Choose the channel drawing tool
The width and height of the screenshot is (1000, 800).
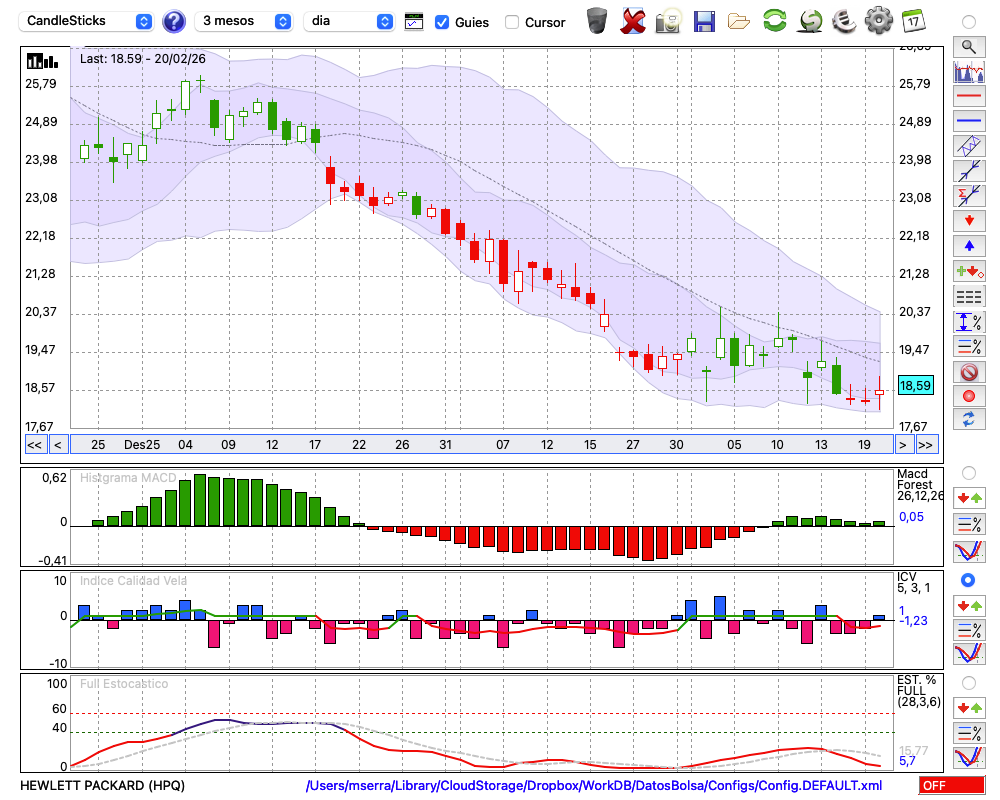coord(968,146)
